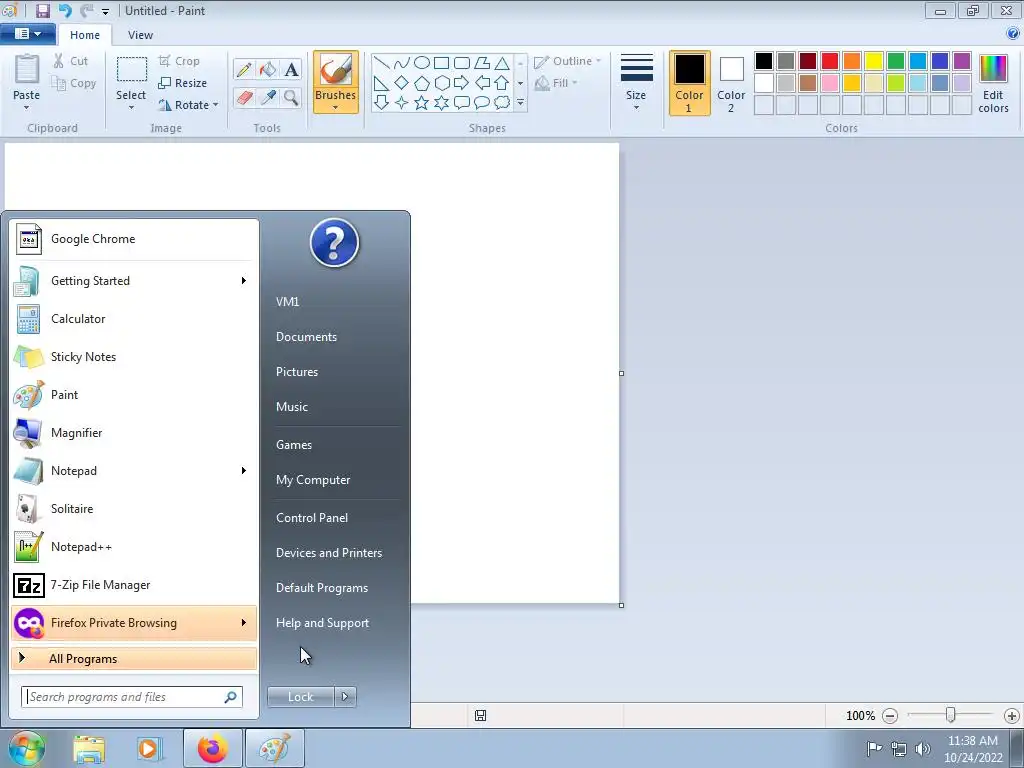
Task: Choose the Rectangle shape
Action: tap(441, 63)
